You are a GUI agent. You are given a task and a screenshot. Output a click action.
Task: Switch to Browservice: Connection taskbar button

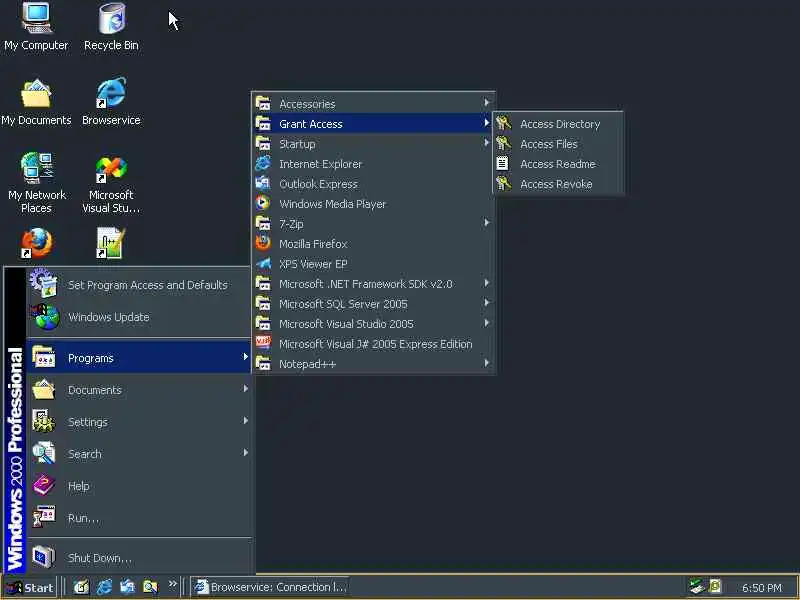click(x=271, y=587)
